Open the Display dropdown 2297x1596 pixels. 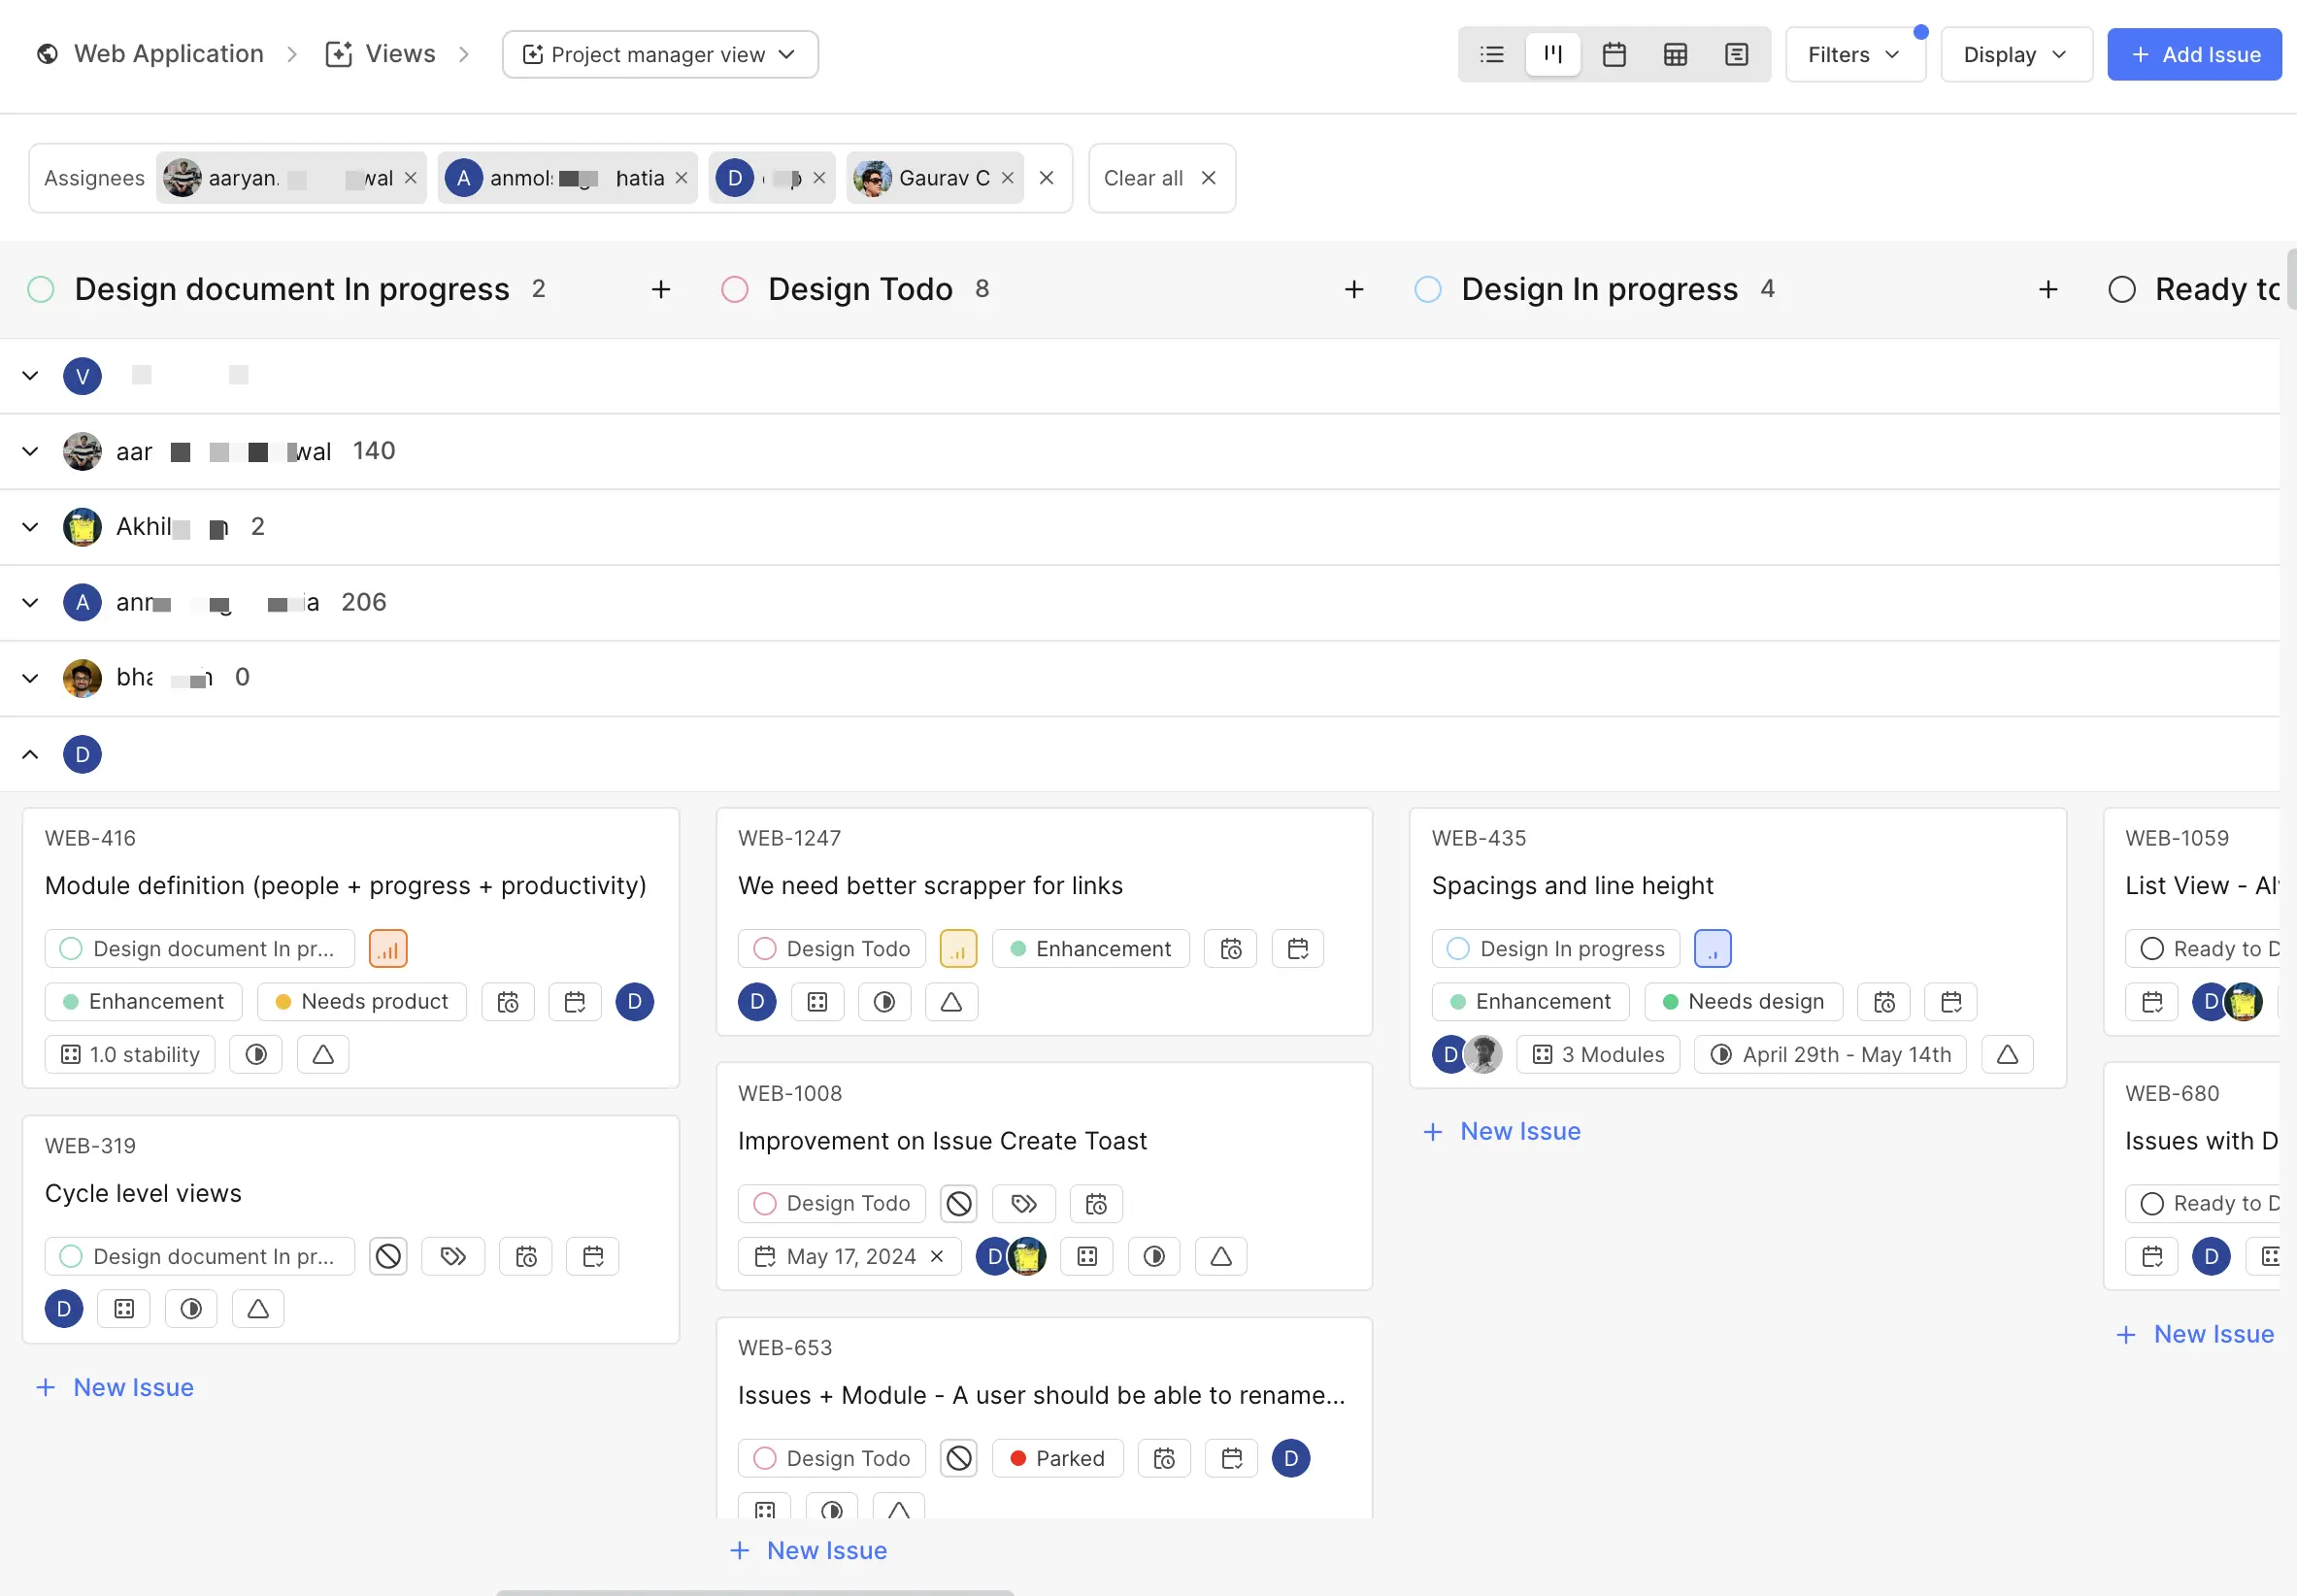click(2014, 54)
